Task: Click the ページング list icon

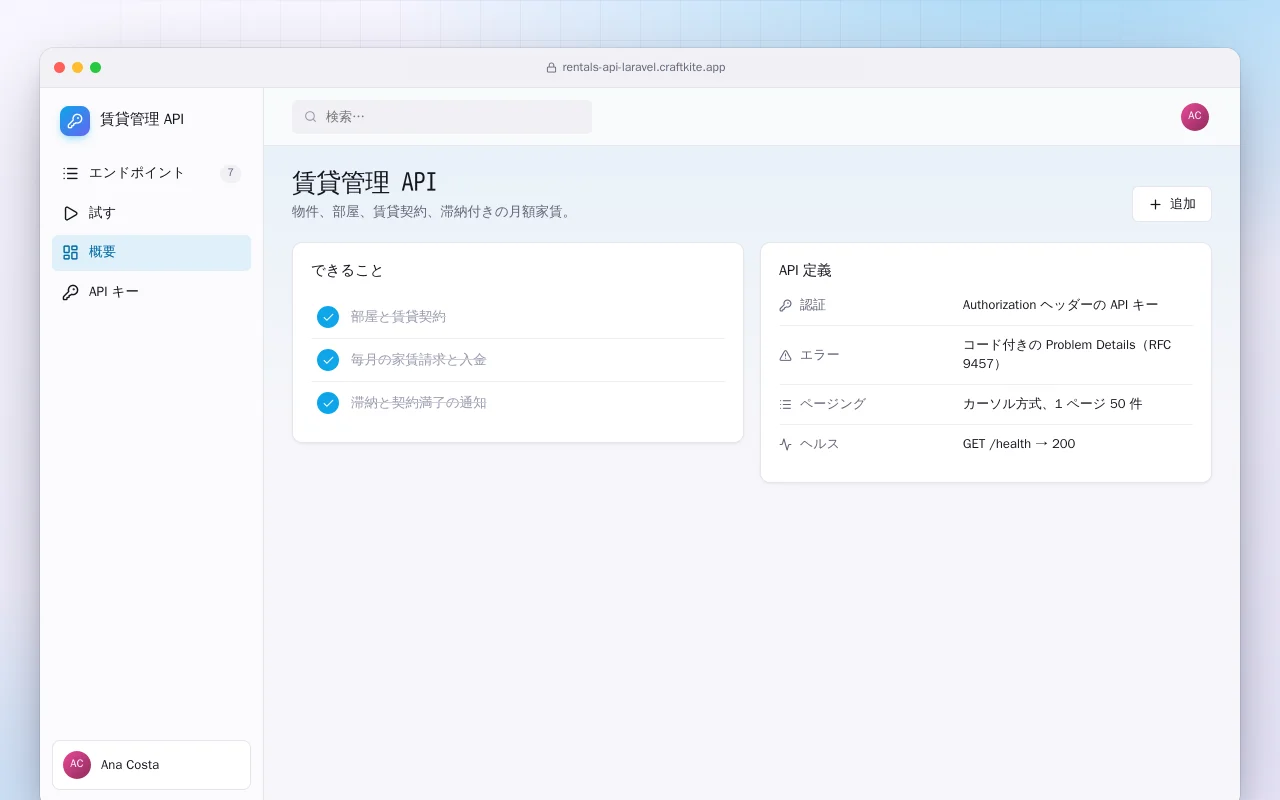Action: coord(785,404)
